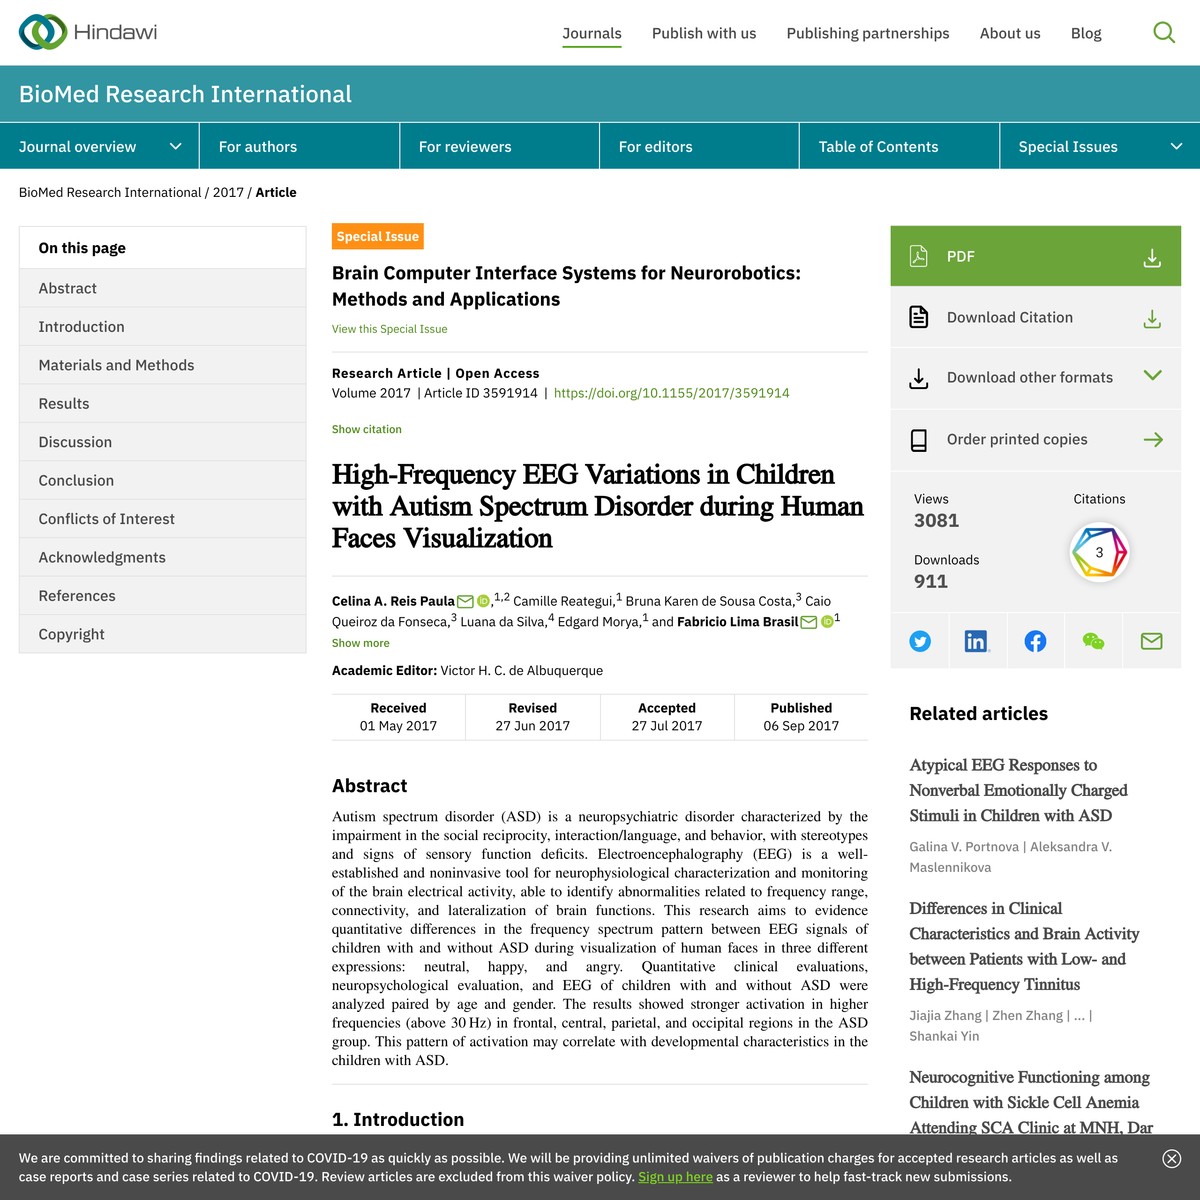Share the article on Facebook
The image size is (1200, 1200).
click(1035, 641)
